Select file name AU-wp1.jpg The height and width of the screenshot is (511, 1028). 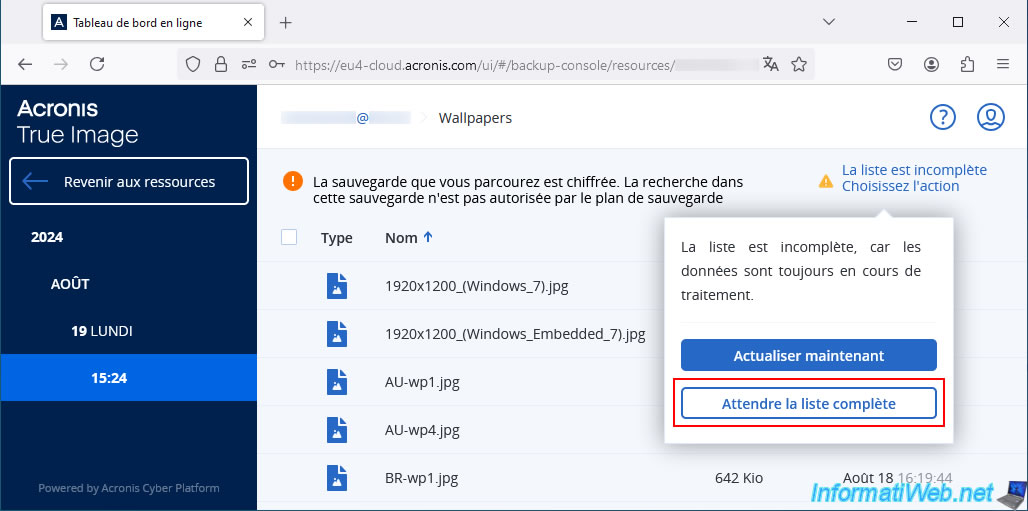pyautogui.click(x=422, y=382)
